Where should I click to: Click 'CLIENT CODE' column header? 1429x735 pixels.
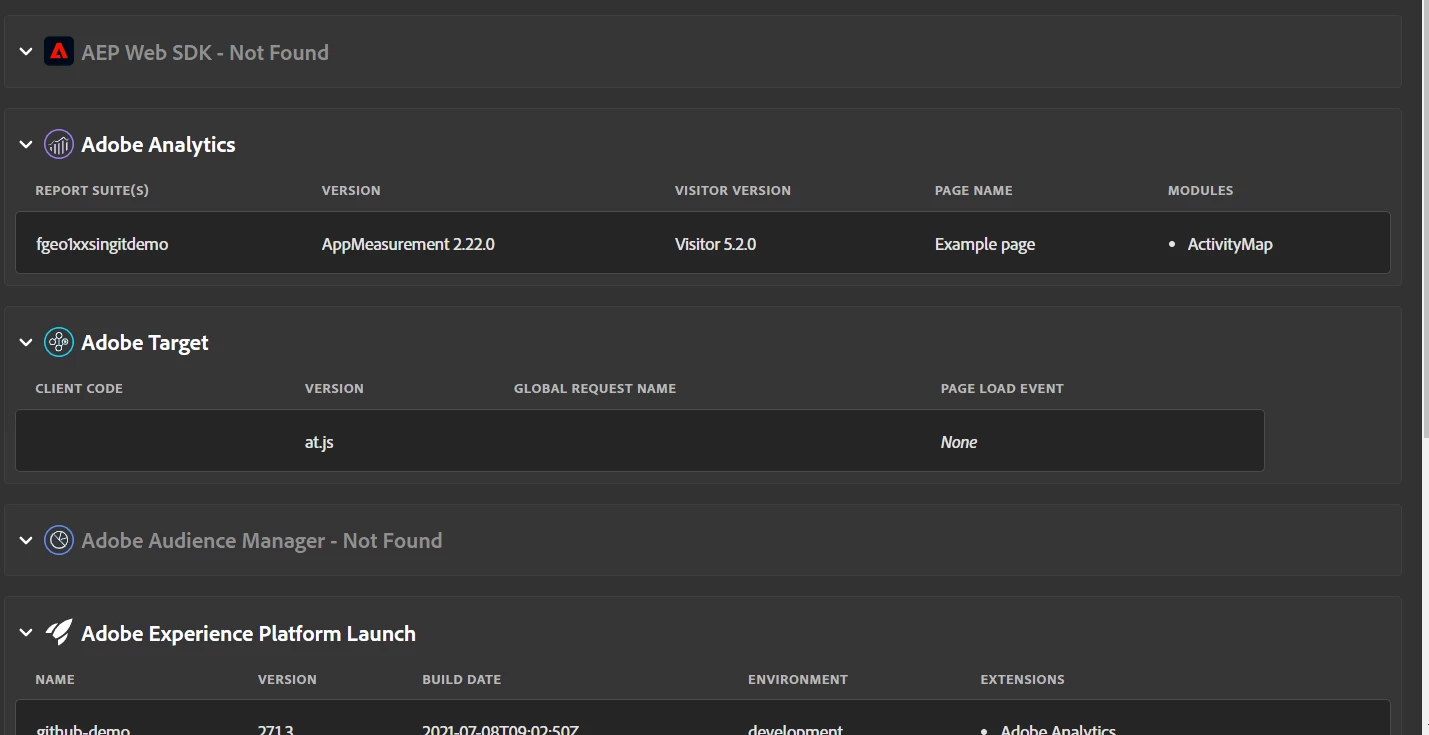click(79, 388)
